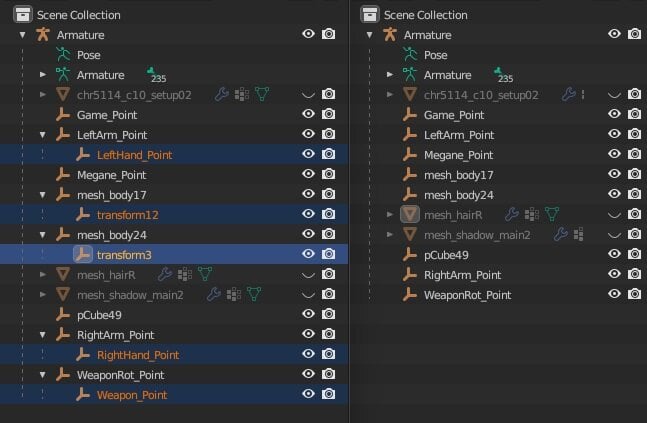Click Scene Collection text in right panel

(x=425, y=15)
